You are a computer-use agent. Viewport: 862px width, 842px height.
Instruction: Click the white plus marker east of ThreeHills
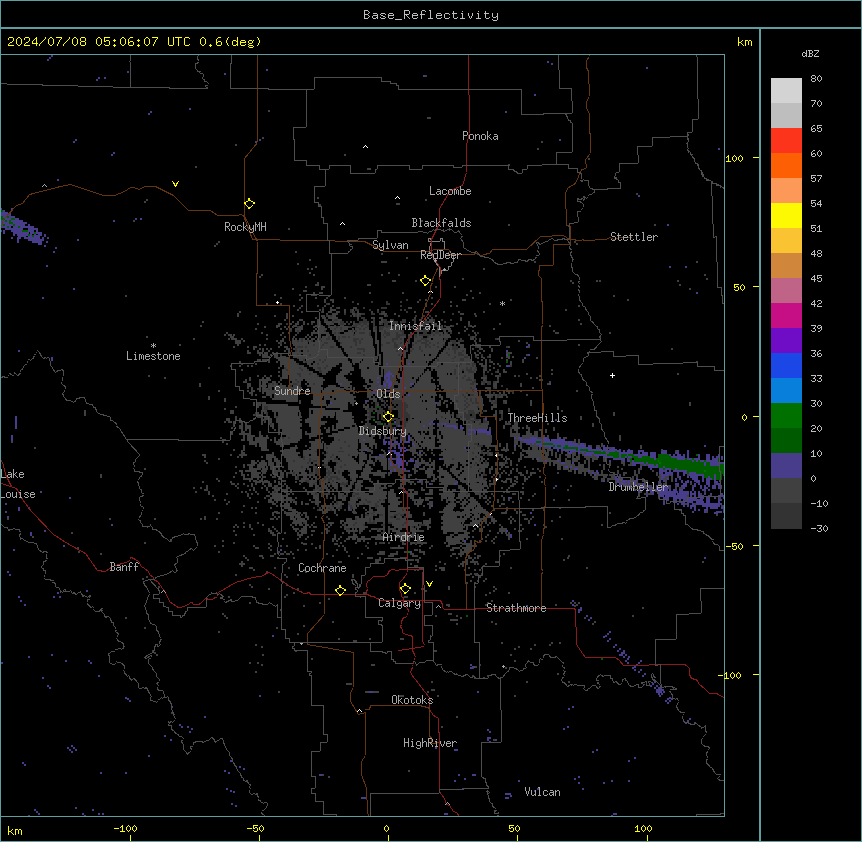click(612, 375)
